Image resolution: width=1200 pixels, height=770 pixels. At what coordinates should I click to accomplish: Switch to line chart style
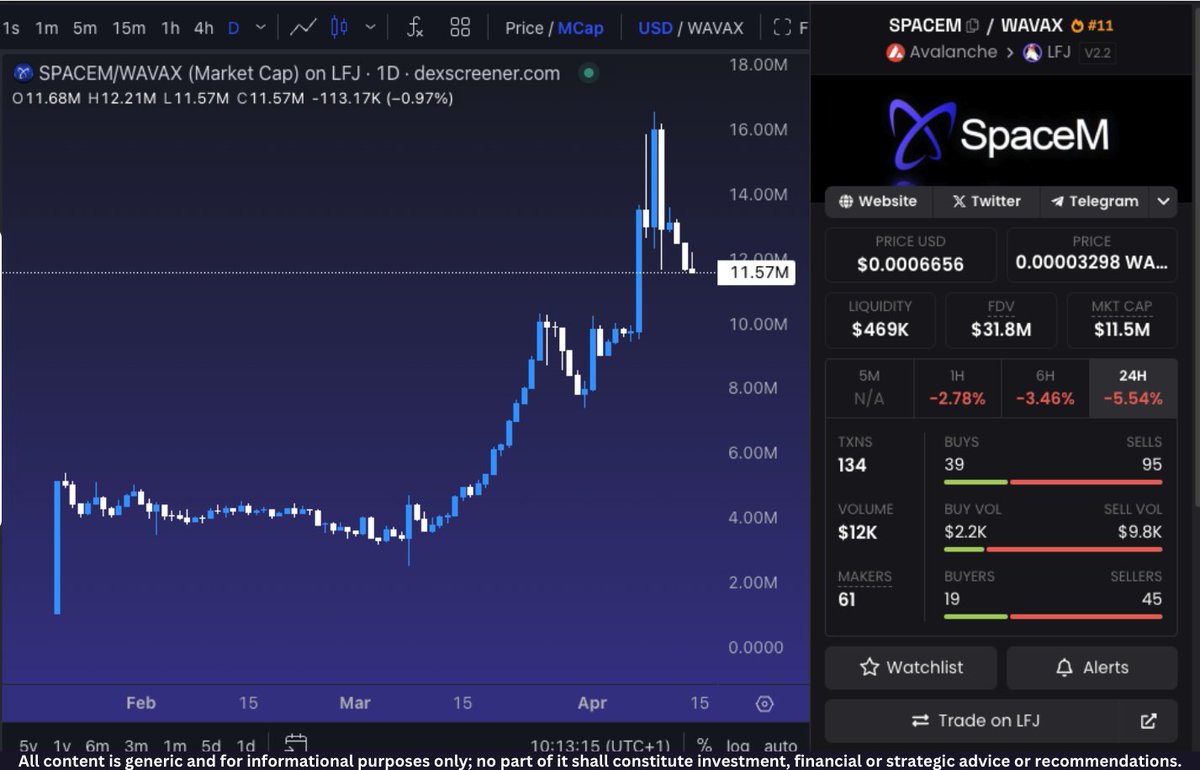point(303,28)
